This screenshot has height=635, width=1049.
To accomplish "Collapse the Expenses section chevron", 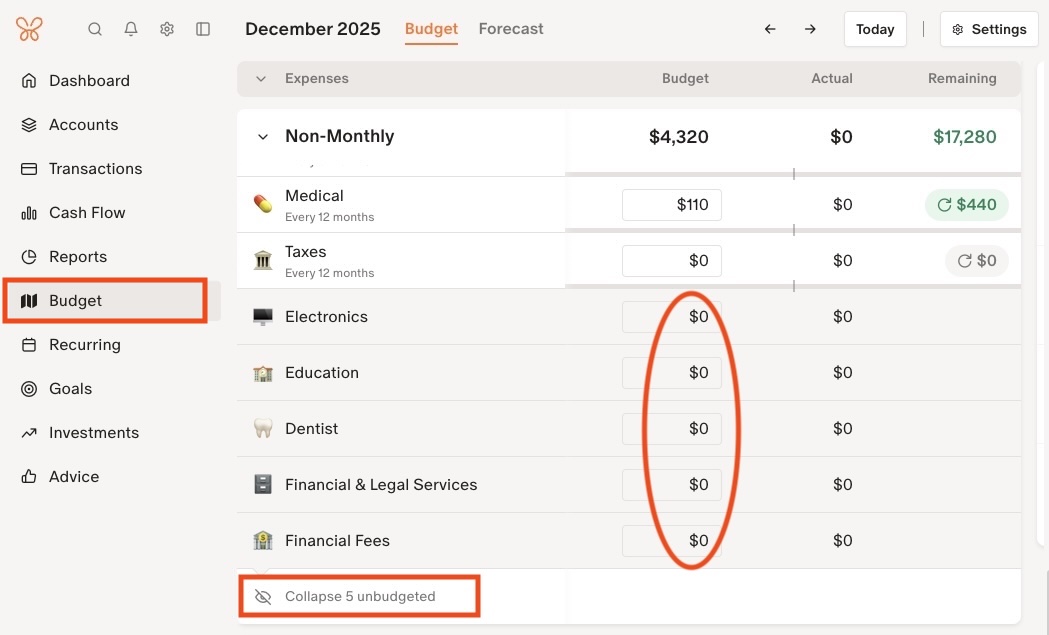I will tap(261, 79).
